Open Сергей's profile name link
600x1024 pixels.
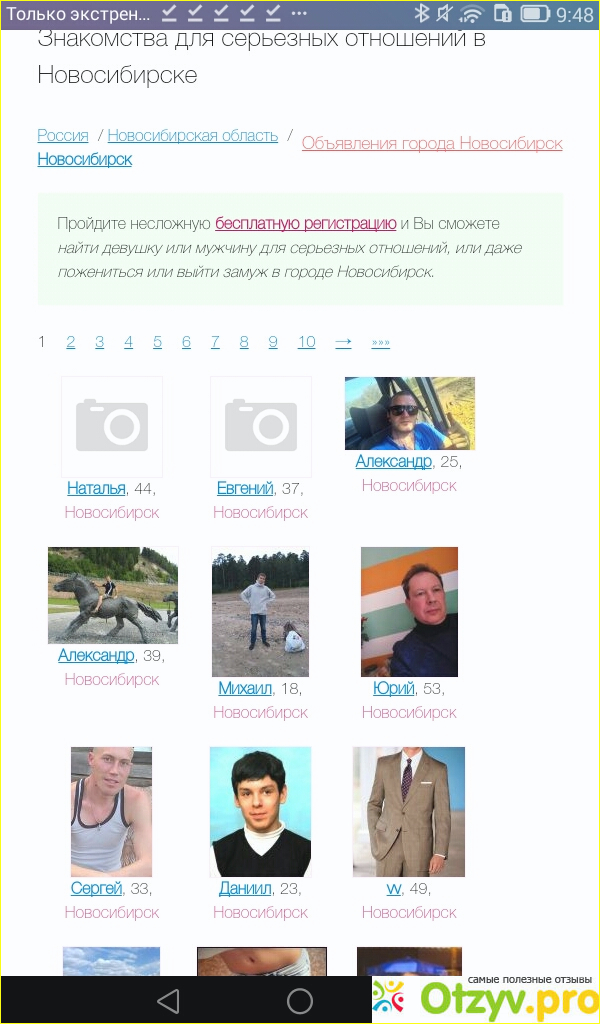[x=97, y=888]
